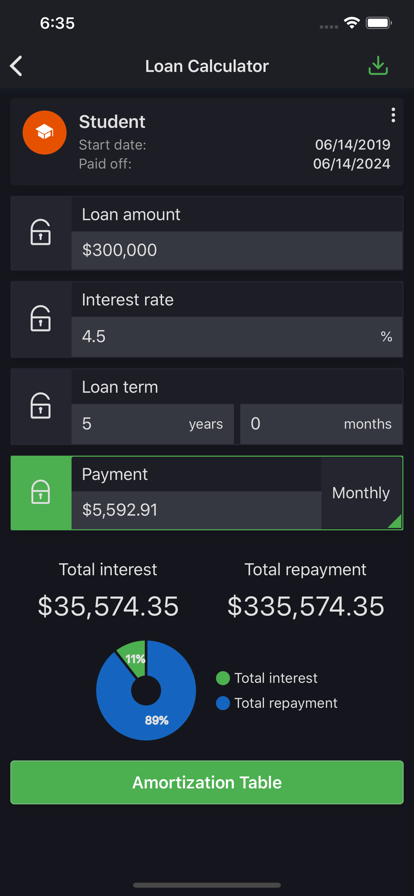Open the three-dot menu on Student card
Viewport: 414px width, 896px height.
point(393,115)
